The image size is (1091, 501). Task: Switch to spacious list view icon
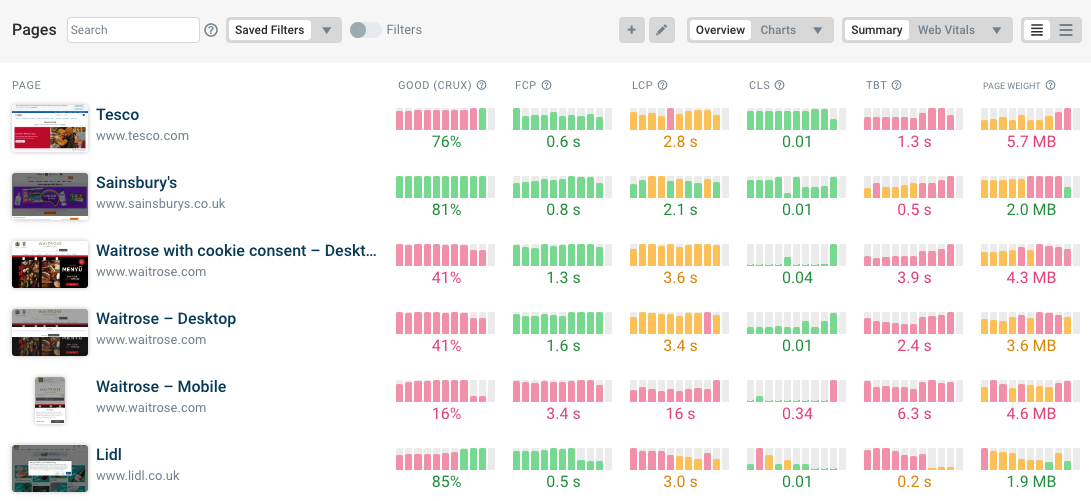point(1066,30)
